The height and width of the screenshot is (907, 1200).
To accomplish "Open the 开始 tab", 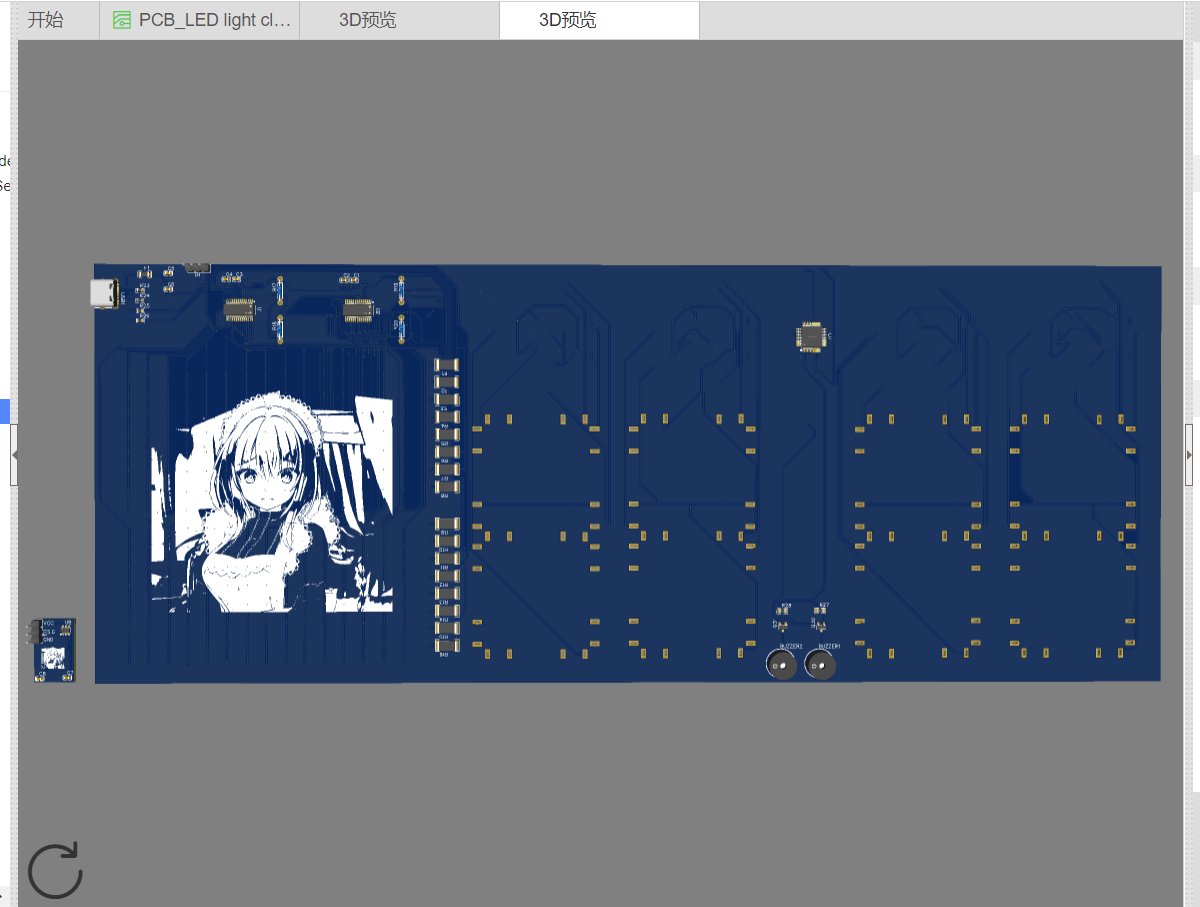I will tap(45, 20).
